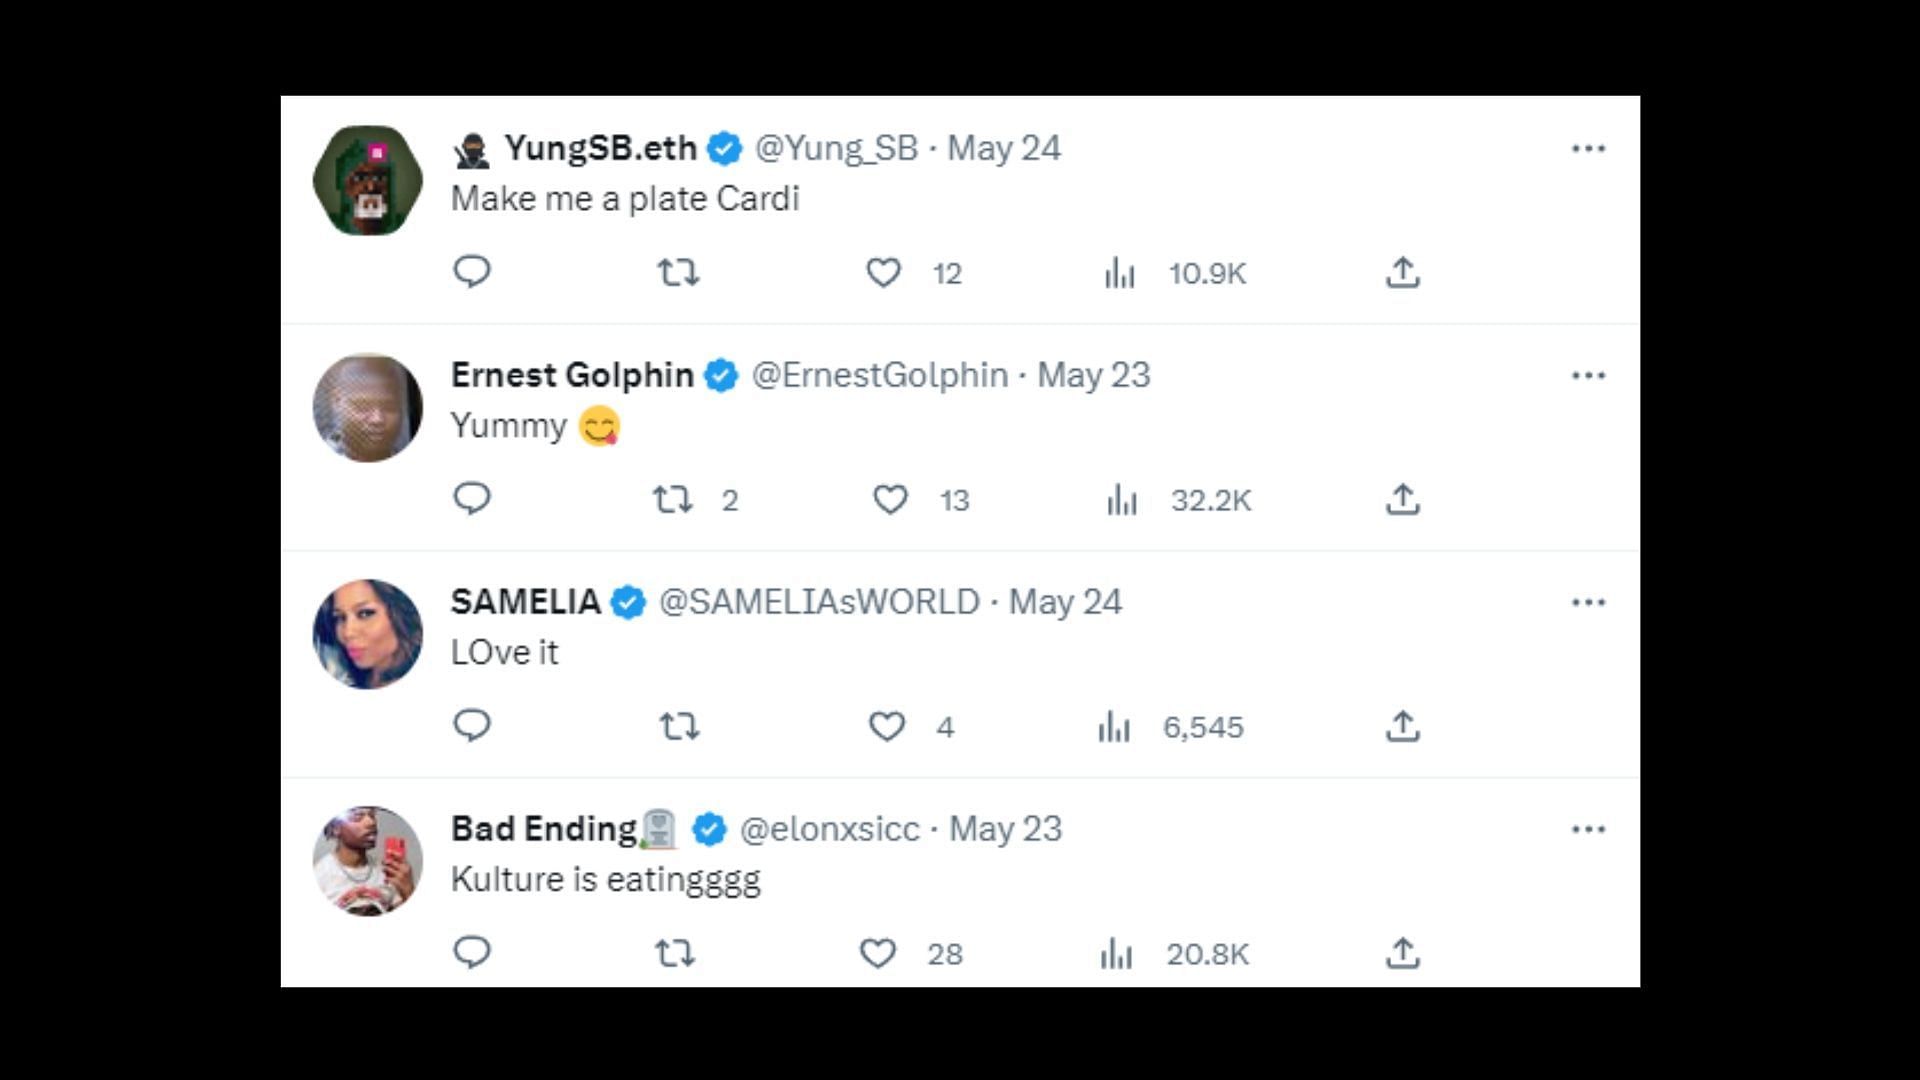Open Bad Ending's profile picture

(368, 861)
